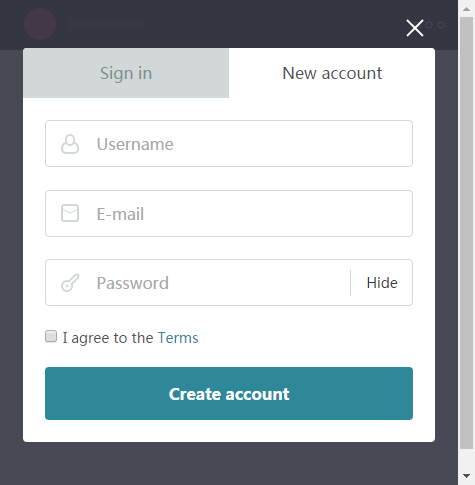The image size is (475, 485).
Task: Click the scrollbar up arrow
Action: click(x=466, y=9)
